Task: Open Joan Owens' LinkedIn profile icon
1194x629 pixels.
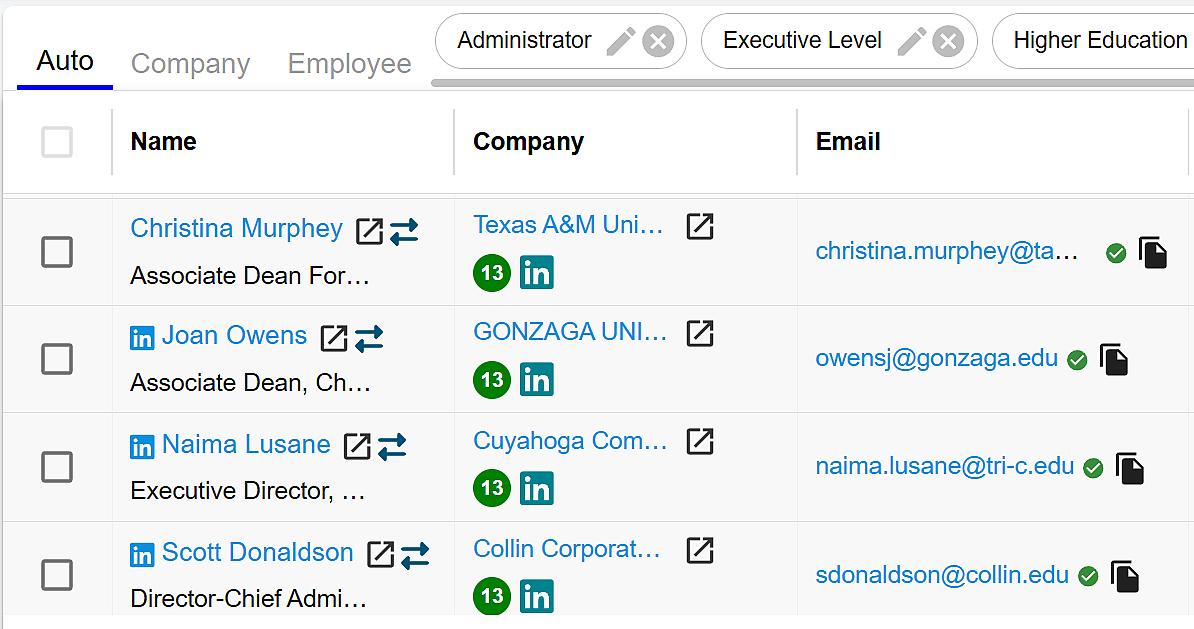Action: pos(143,338)
